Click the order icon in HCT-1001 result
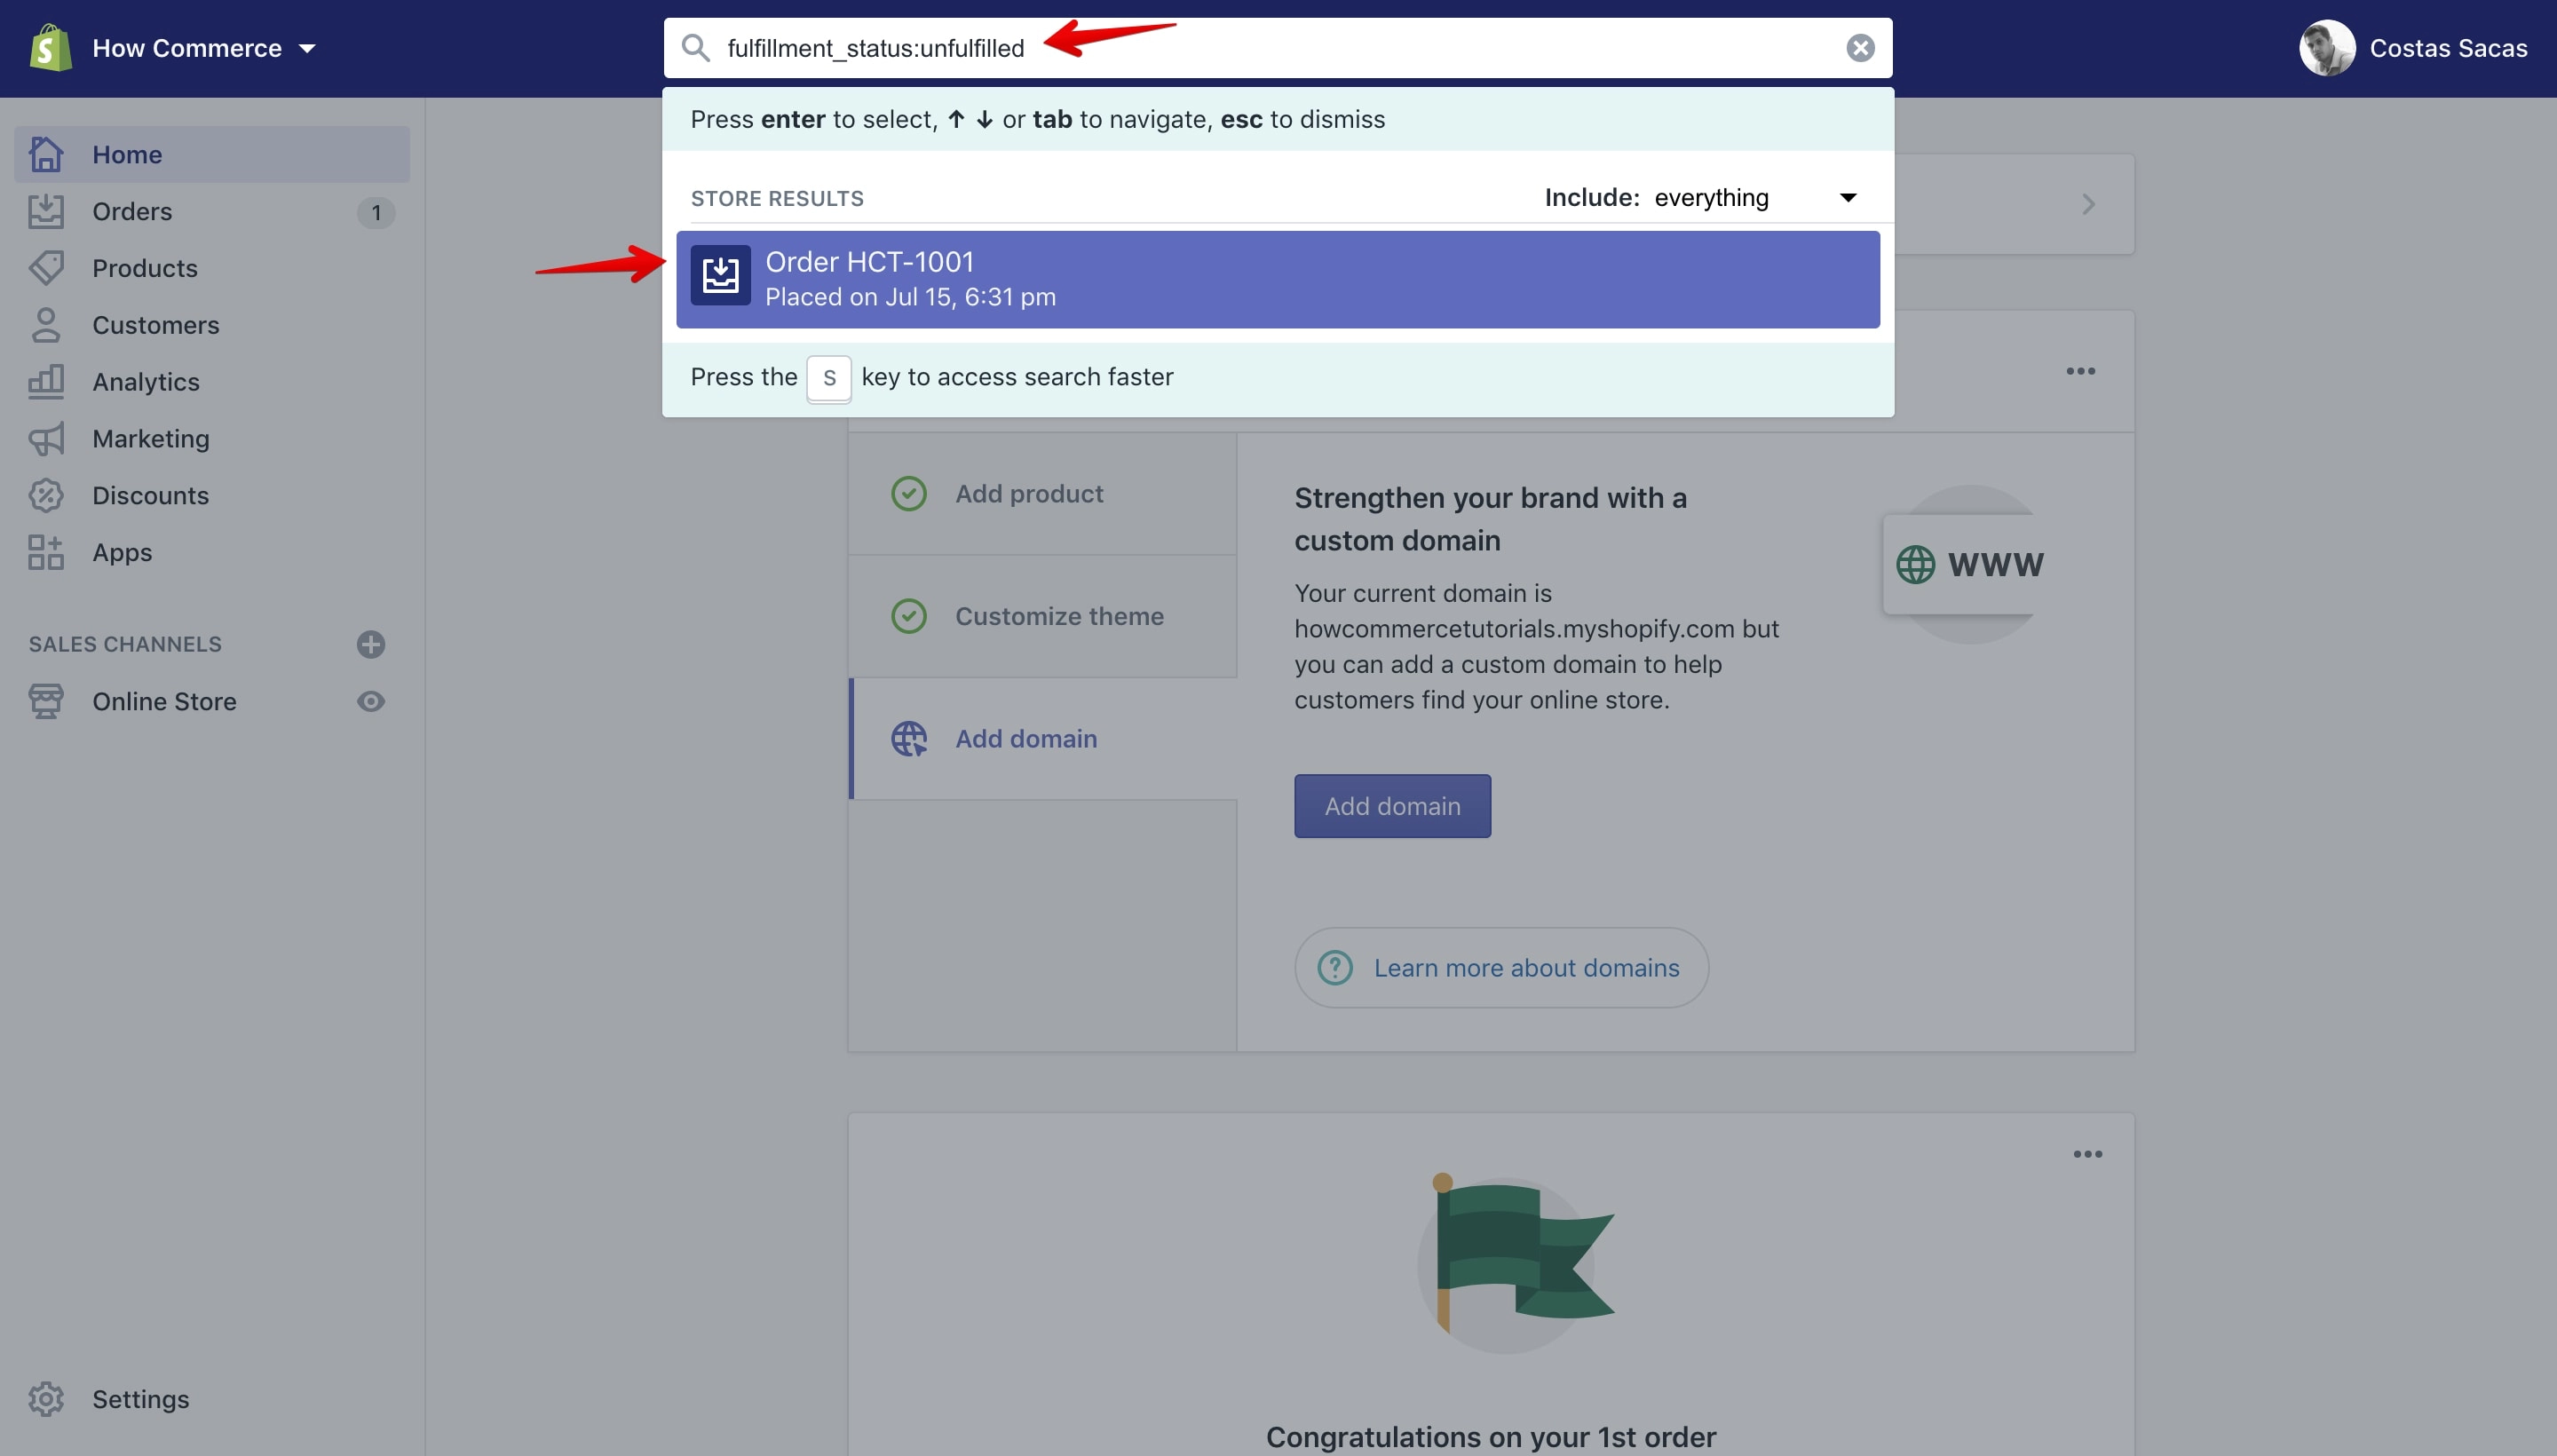Image resolution: width=2557 pixels, height=1456 pixels. coord(720,275)
